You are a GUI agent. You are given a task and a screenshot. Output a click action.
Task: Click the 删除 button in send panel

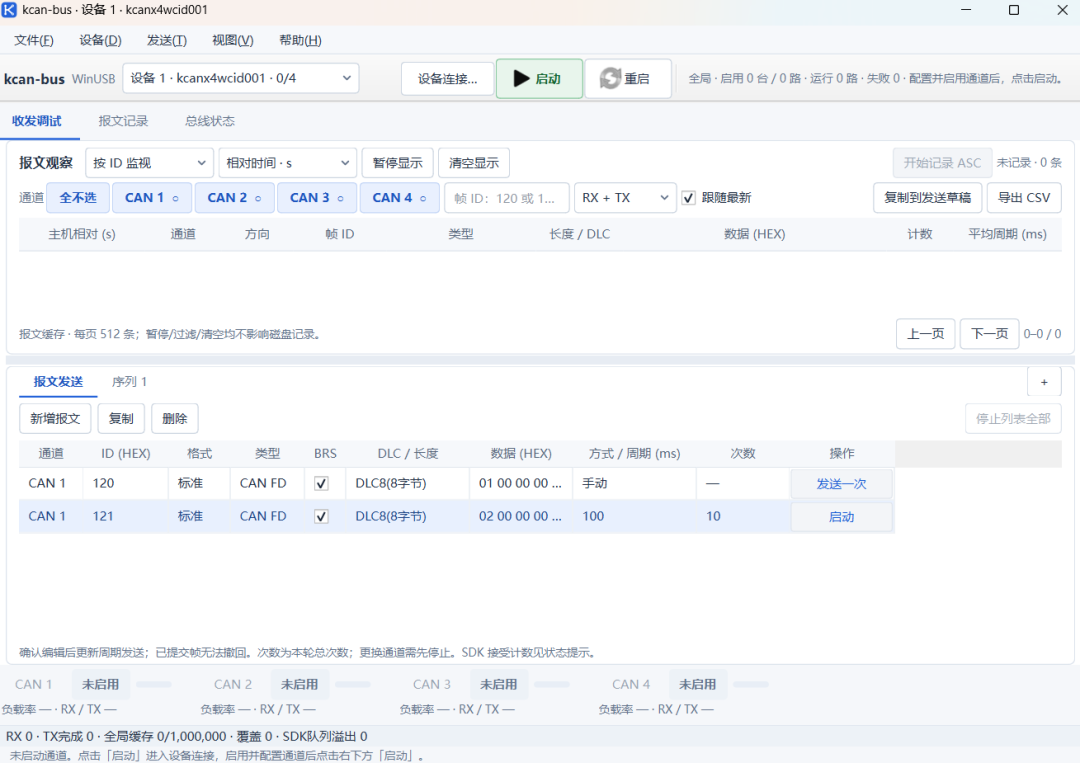tap(175, 419)
